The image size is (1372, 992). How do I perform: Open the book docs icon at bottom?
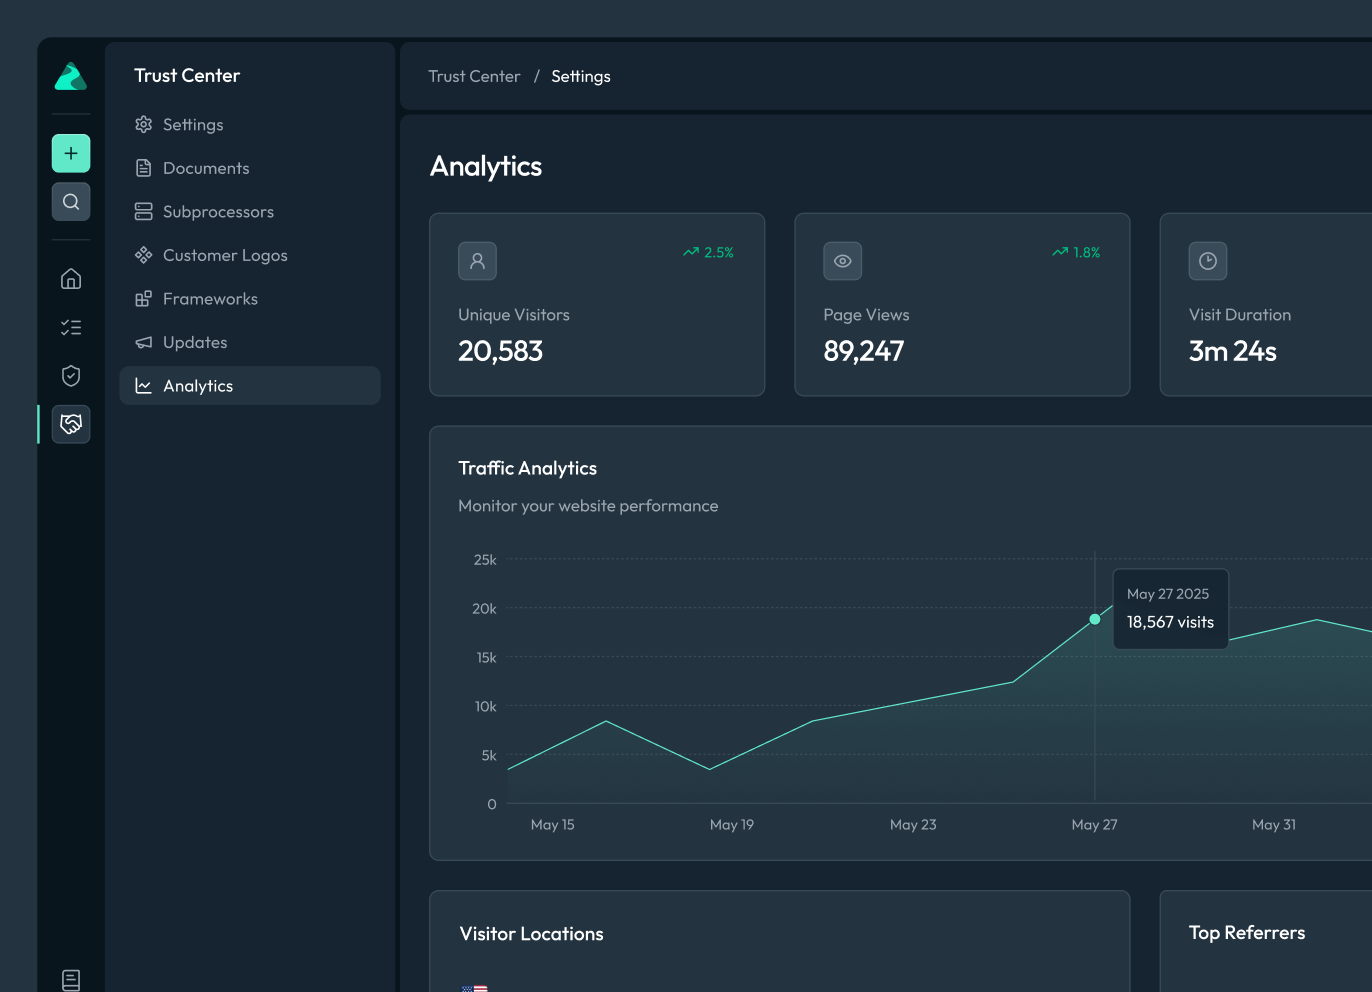coord(71,980)
